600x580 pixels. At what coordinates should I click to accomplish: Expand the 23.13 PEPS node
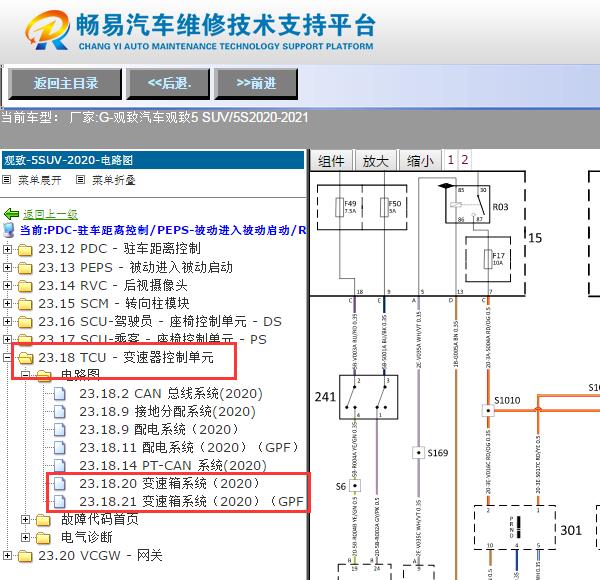[x=7, y=267]
